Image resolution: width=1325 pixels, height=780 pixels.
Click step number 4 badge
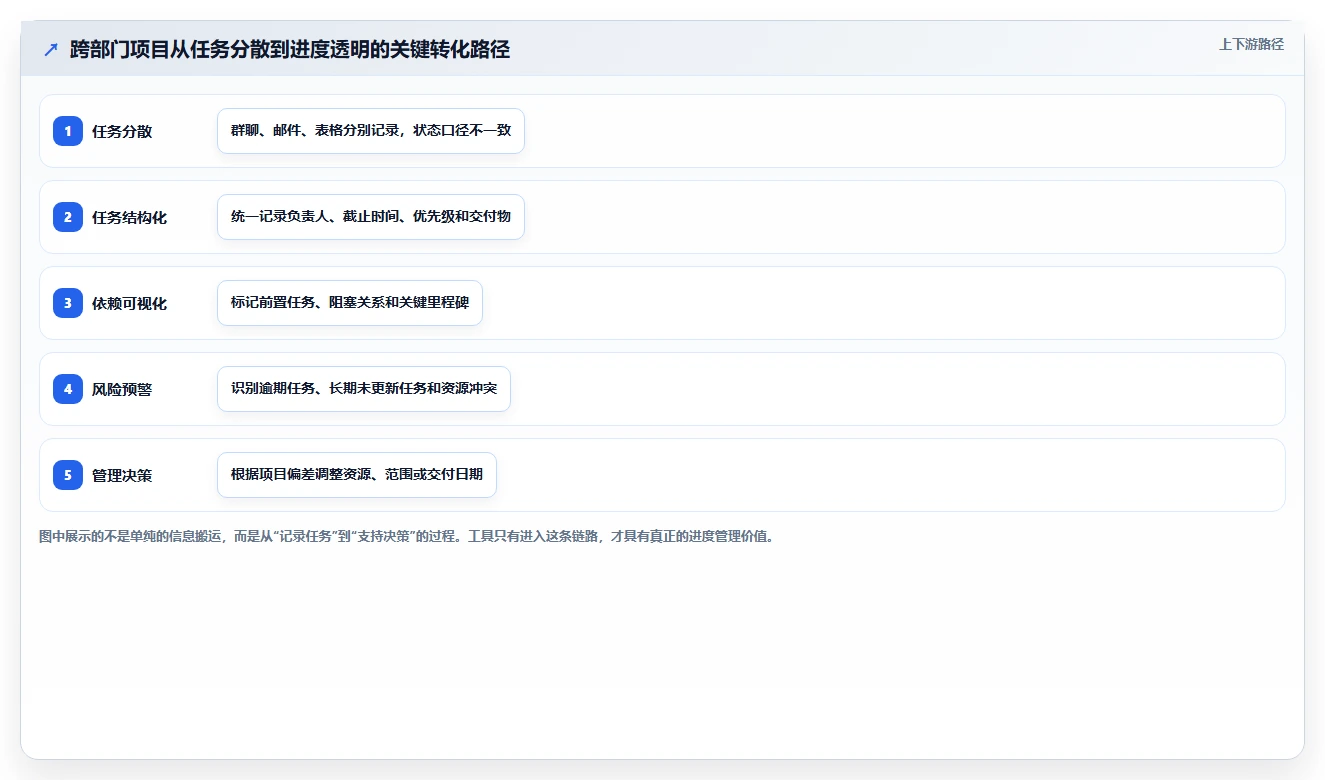point(68,389)
